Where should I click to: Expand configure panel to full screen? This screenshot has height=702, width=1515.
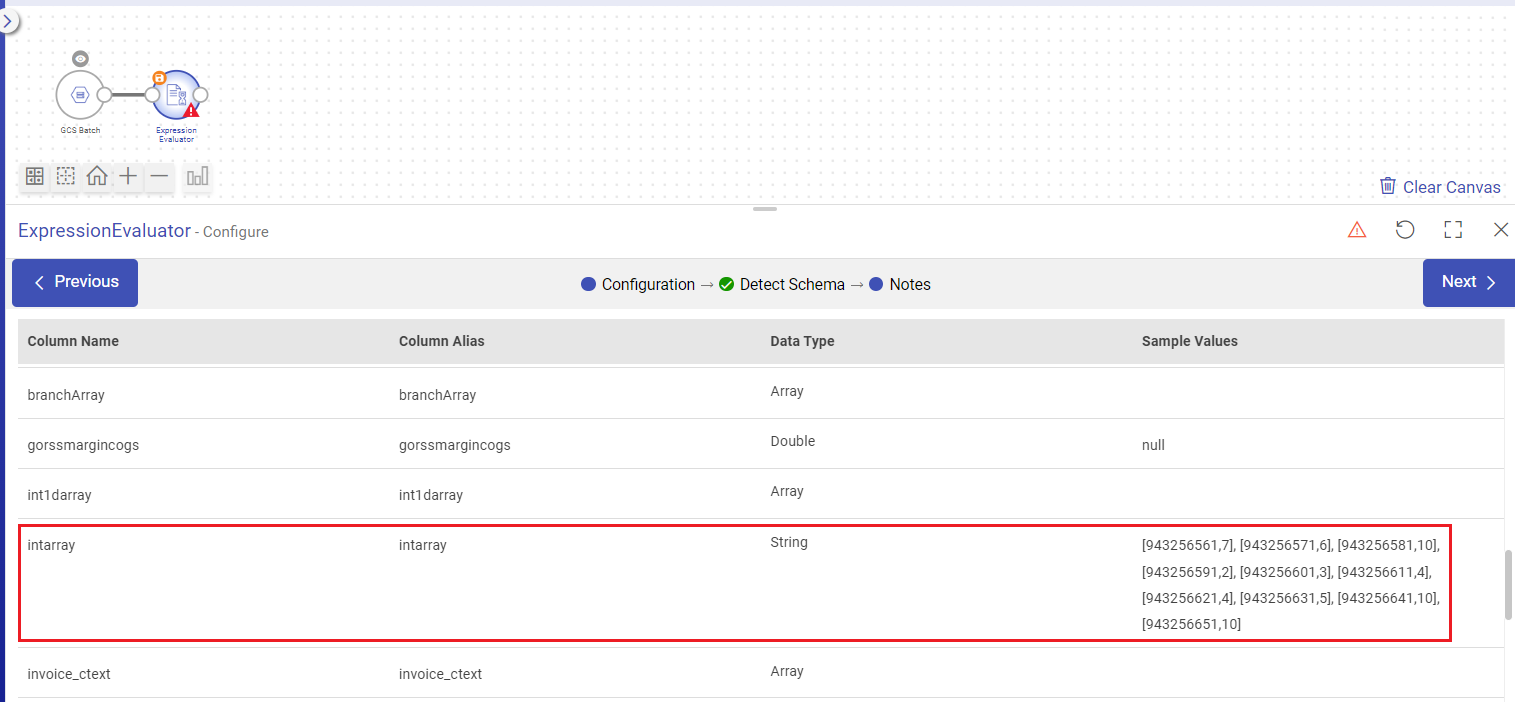point(1453,230)
